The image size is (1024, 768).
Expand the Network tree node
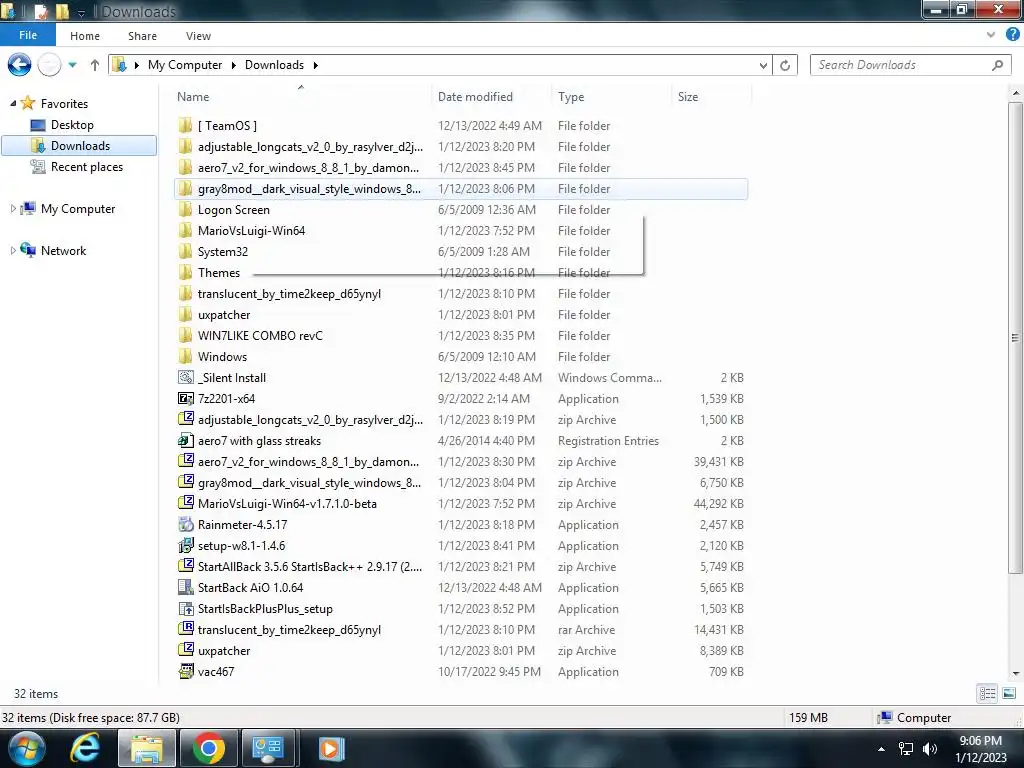tap(13, 250)
